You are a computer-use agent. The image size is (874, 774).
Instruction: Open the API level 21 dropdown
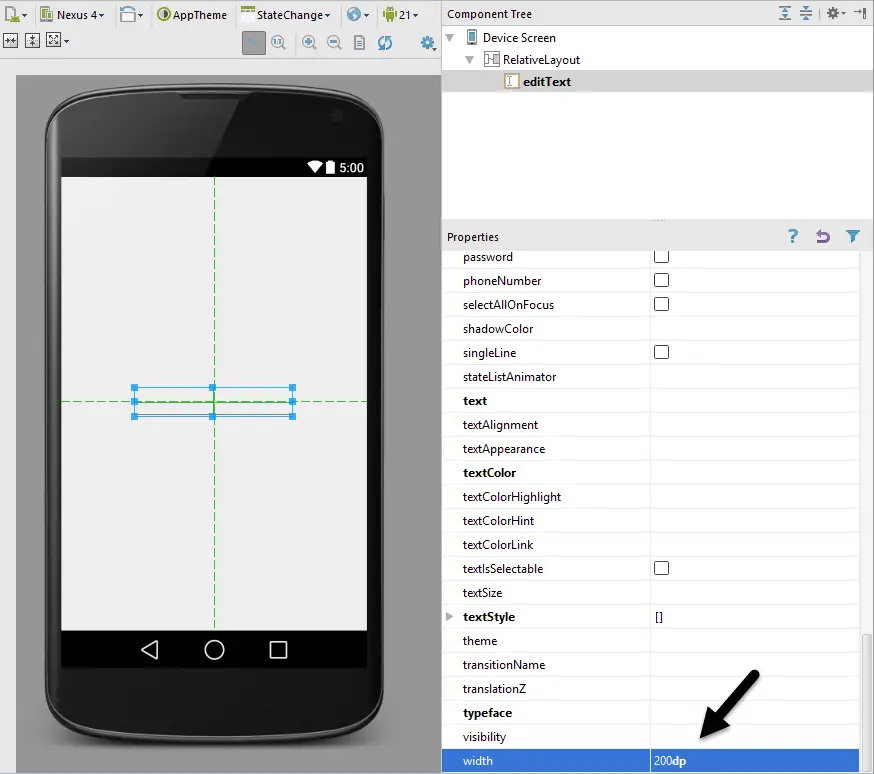click(x=400, y=15)
